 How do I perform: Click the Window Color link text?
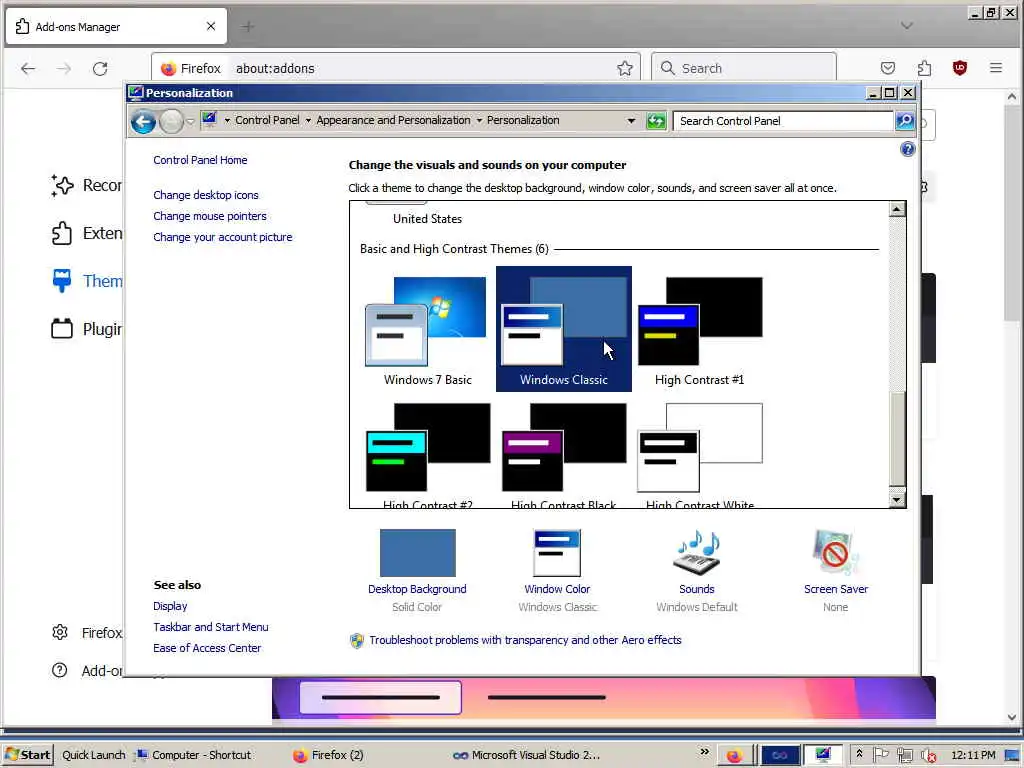tap(557, 589)
